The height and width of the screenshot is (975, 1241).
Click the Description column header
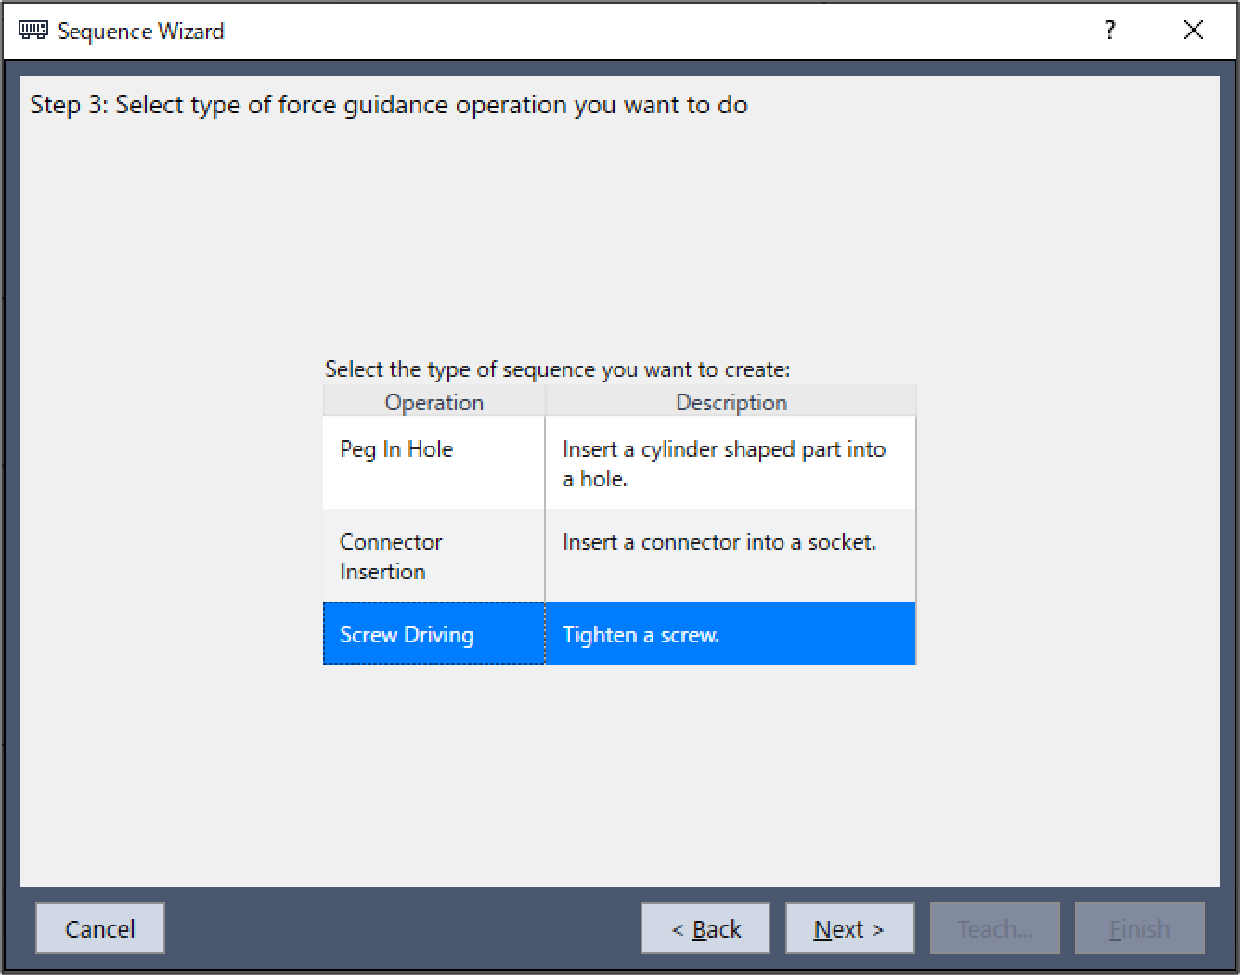pos(731,402)
